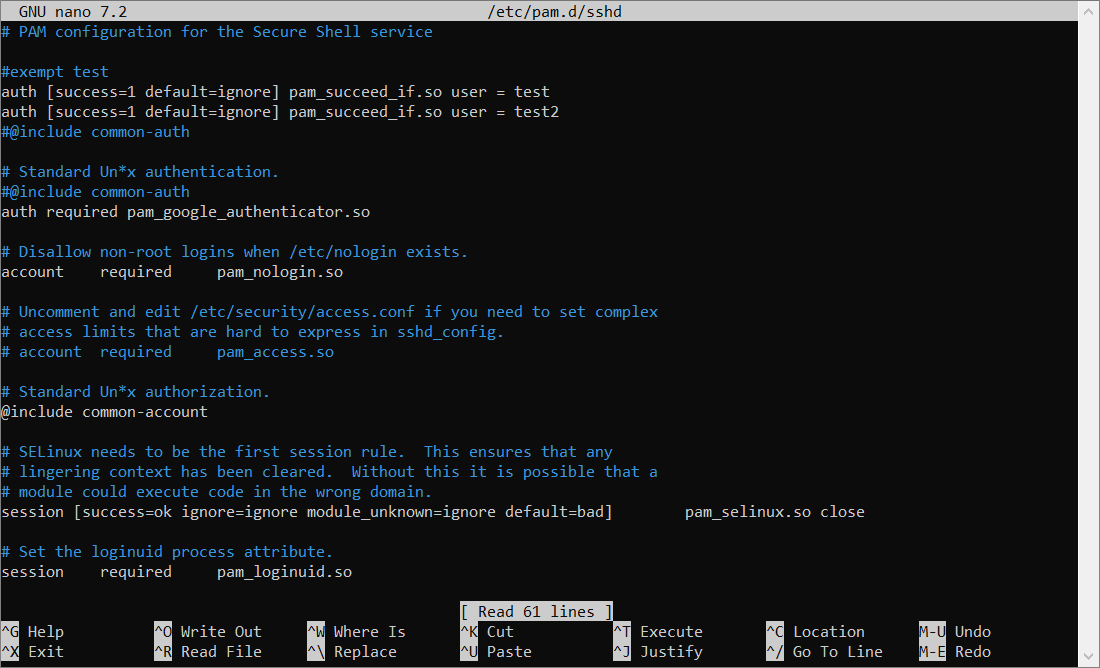Click the ^/ Go To Line shortcut
Viewport: 1100px width, 668px height.
click(824, 652)
